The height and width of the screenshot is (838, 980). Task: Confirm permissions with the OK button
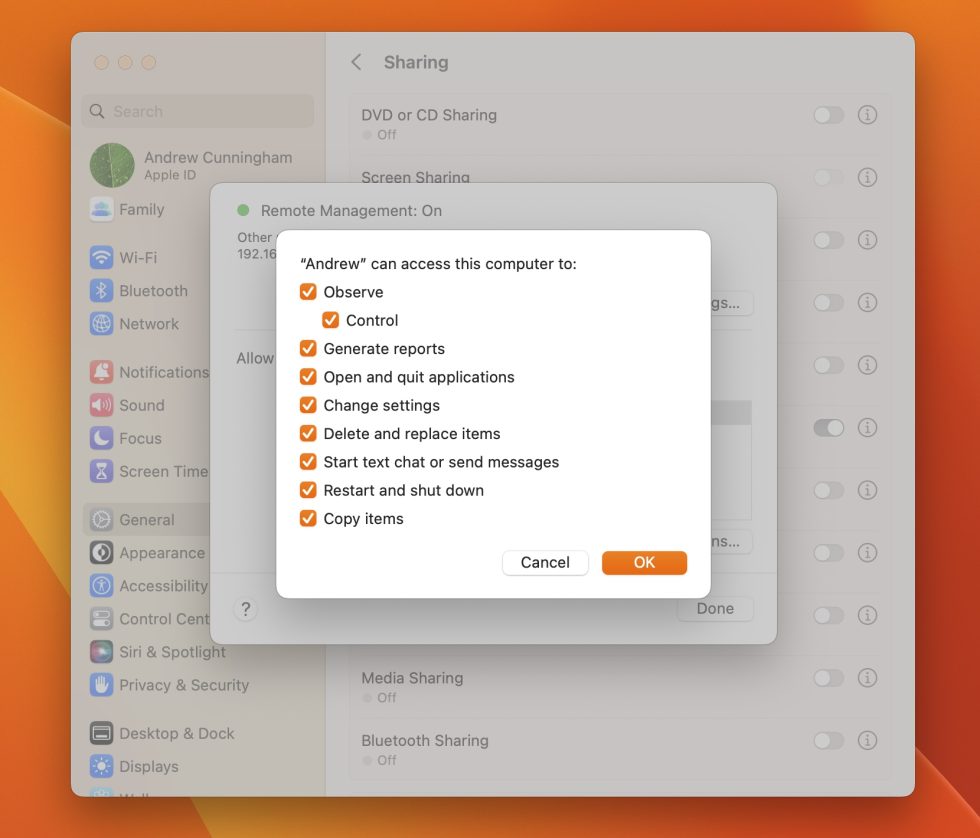point(644,562)
